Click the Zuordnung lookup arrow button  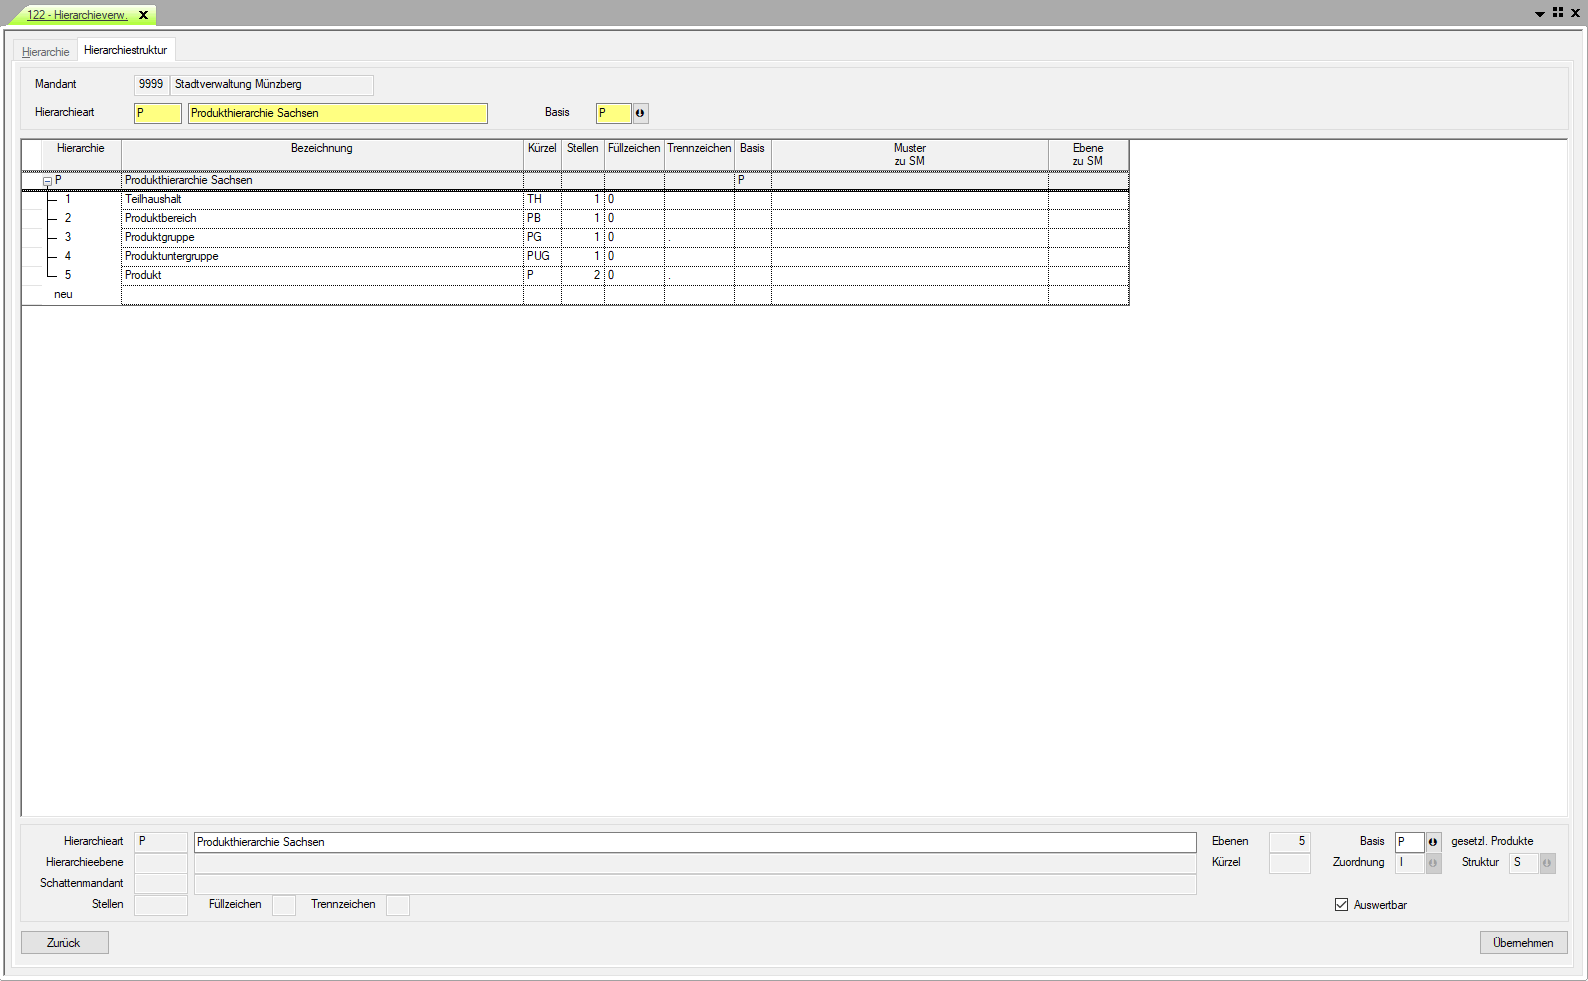(x=1432, y=863)
